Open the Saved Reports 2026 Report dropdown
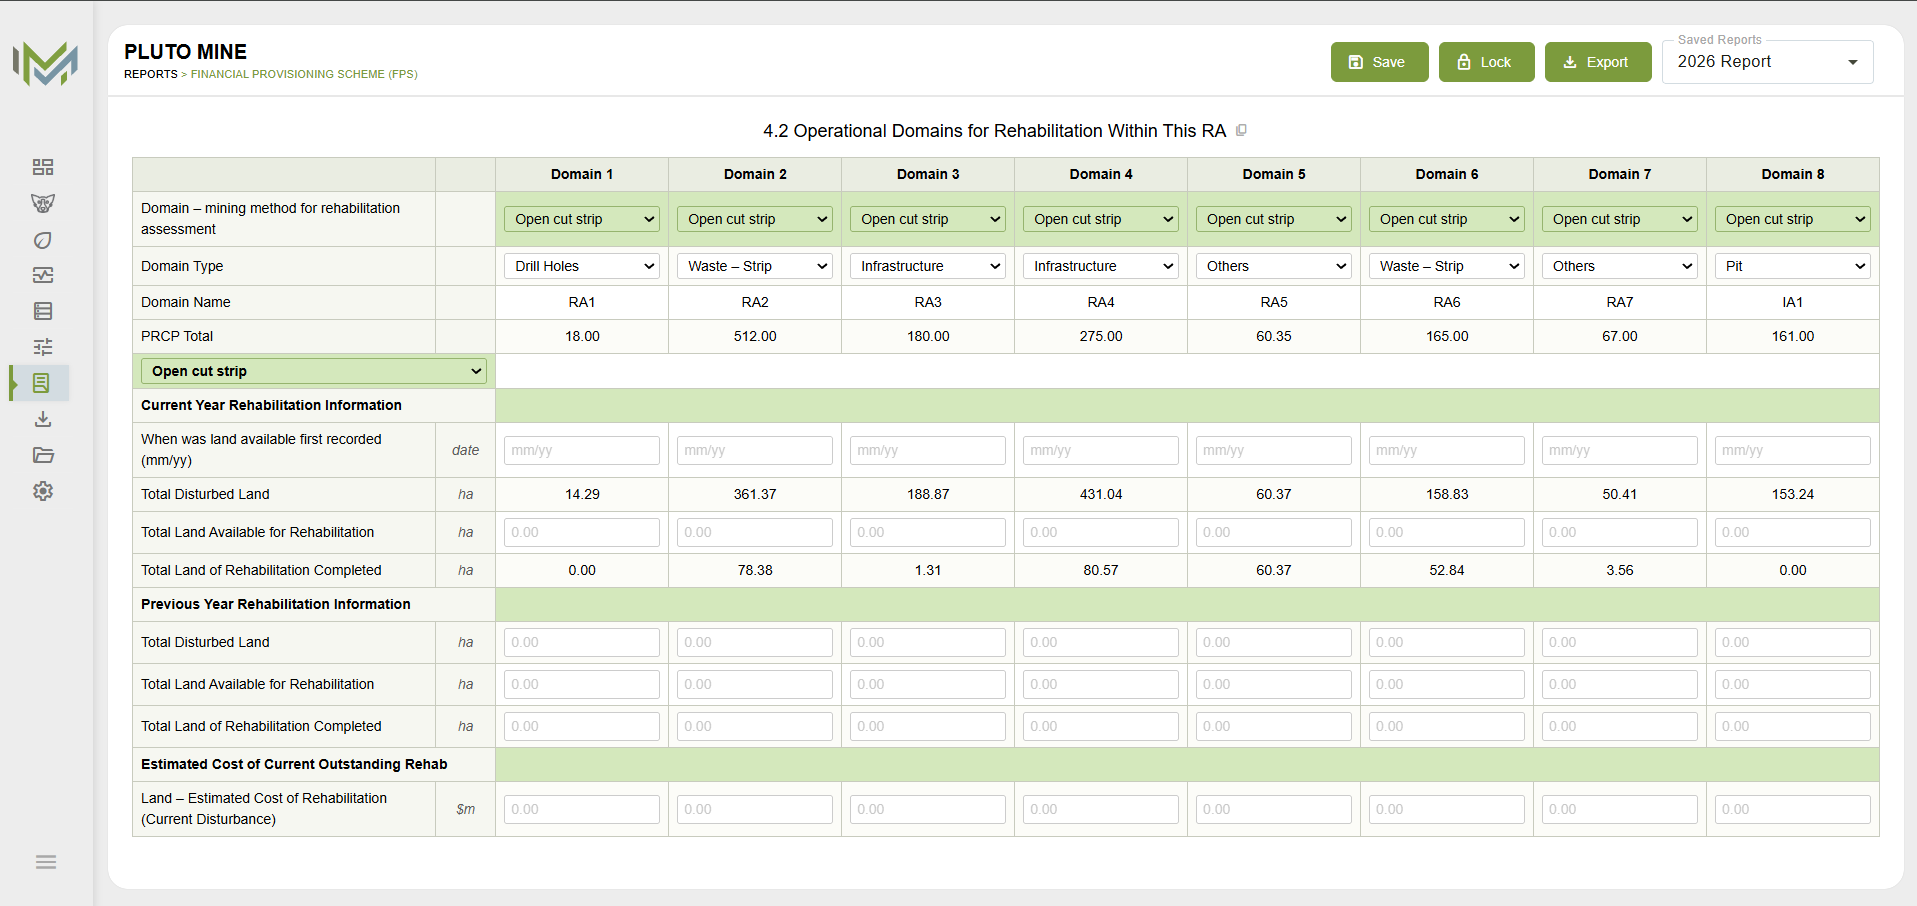This screenshot has width=1917, height=906. tap(1767, 62)
